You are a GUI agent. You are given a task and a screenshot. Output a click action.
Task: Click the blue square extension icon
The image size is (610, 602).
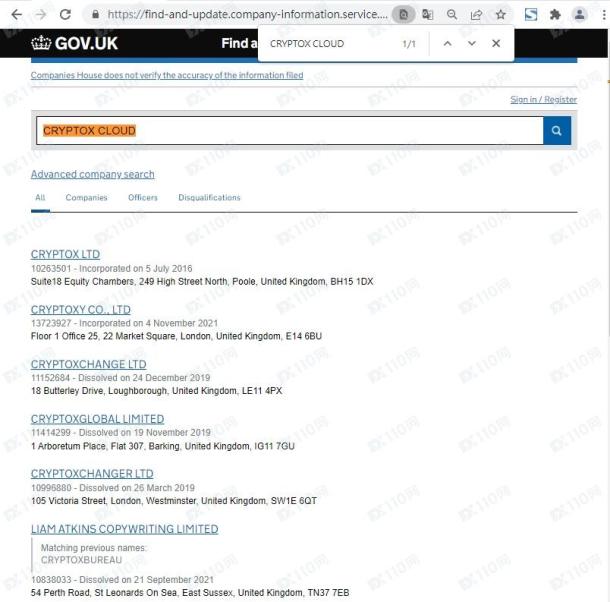531,15
